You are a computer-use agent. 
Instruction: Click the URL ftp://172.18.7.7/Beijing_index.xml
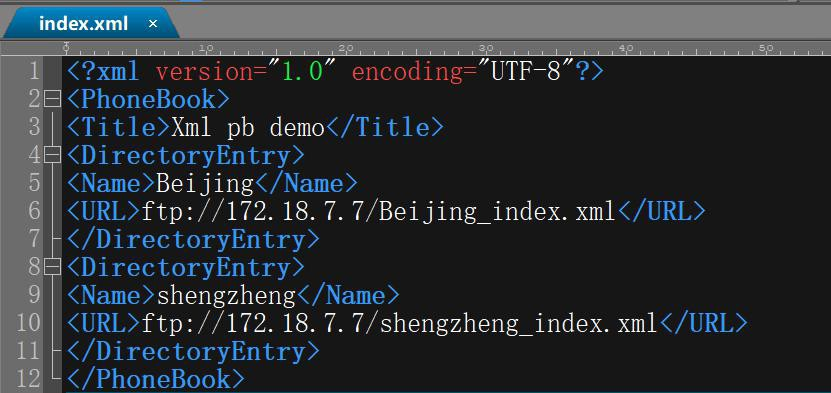(x=378, y=211)
